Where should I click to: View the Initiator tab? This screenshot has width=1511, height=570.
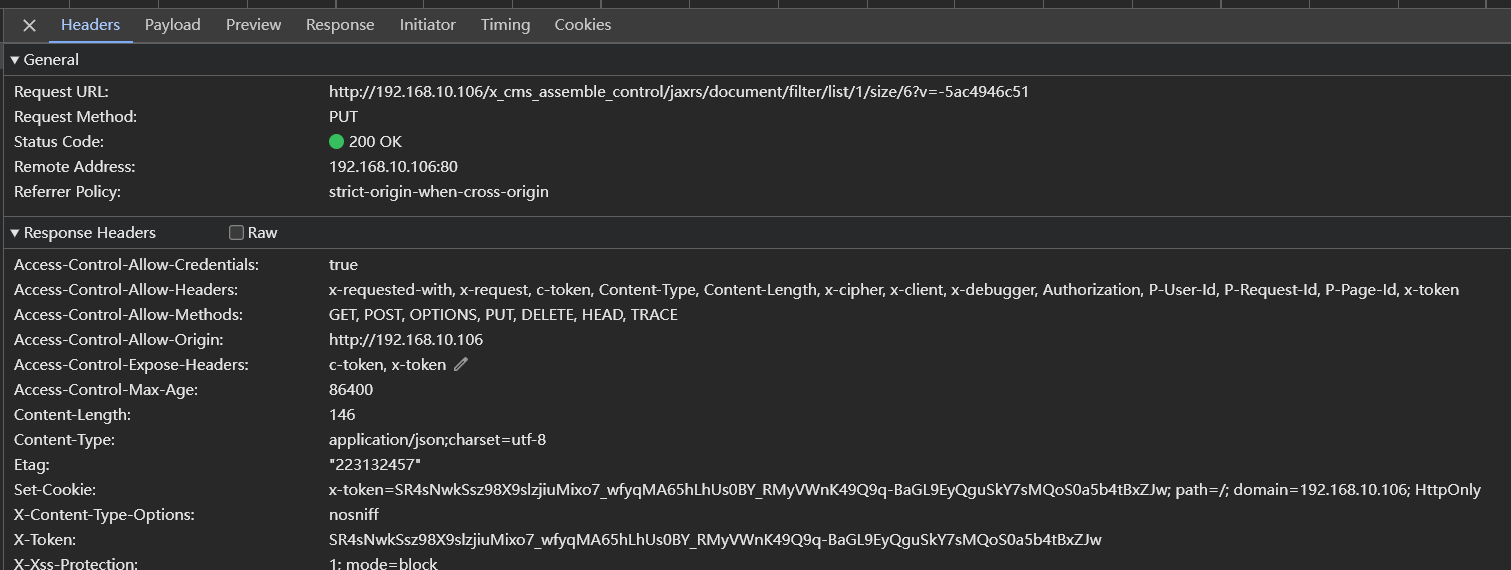point(427,25)
